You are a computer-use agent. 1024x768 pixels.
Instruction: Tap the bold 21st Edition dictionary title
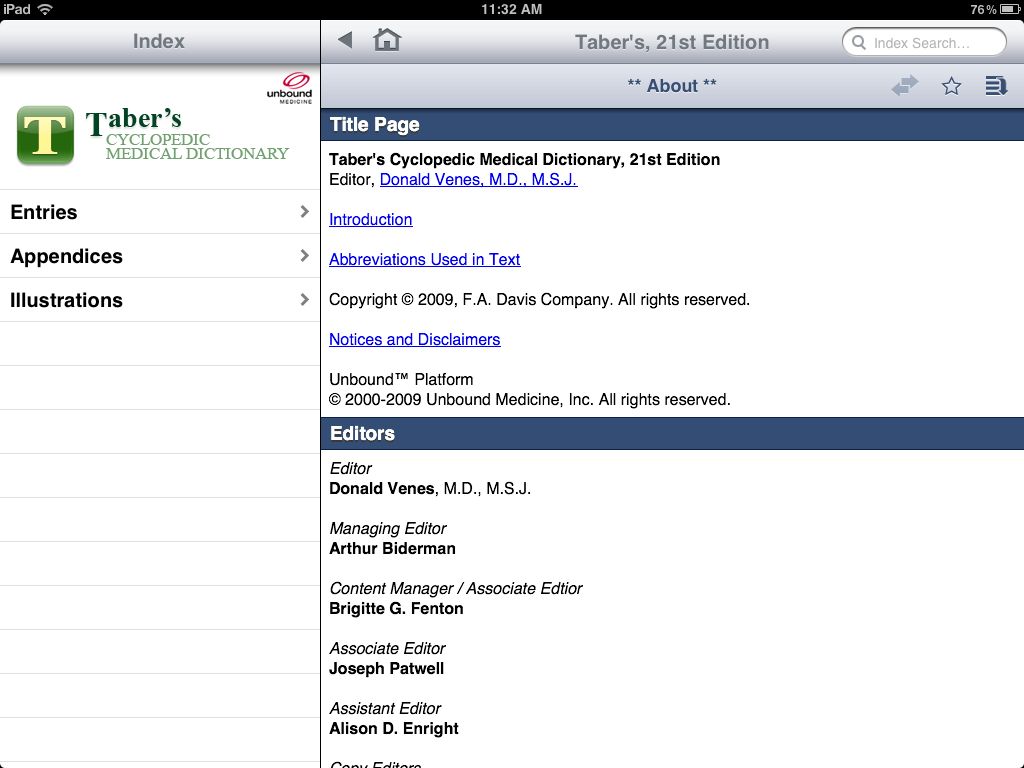[524, 159]
